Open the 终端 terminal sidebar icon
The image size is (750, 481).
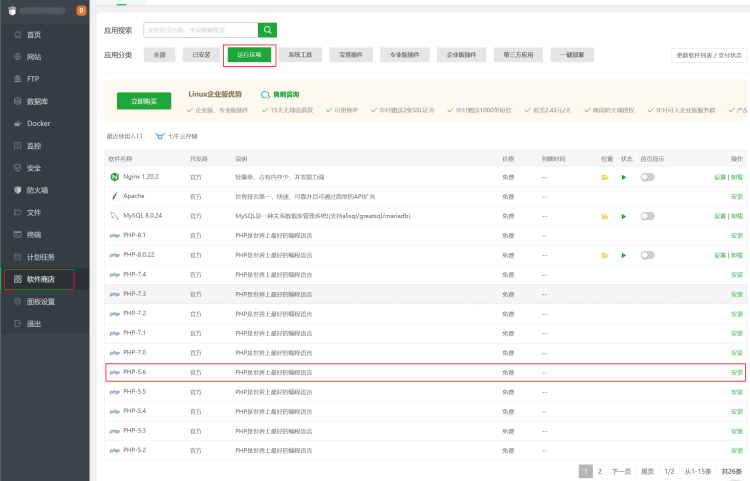(18, 234)
